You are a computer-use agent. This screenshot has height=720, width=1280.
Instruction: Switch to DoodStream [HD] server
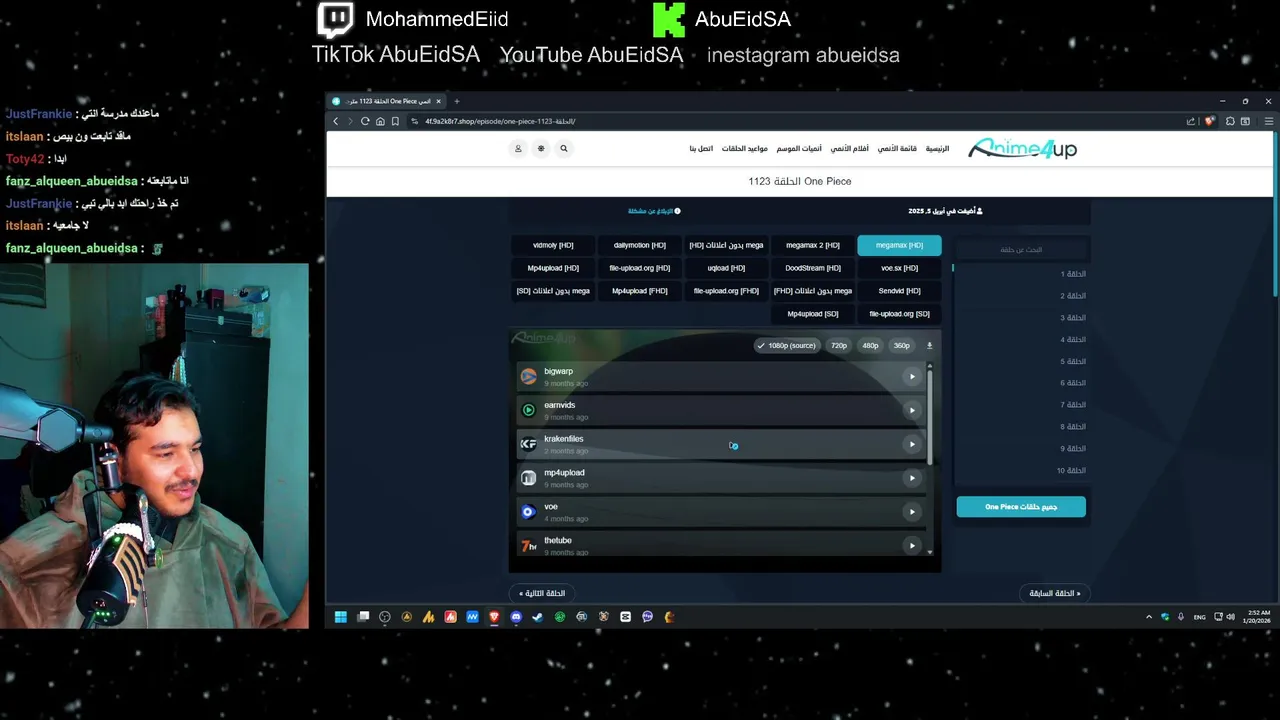tap(813, 268)
